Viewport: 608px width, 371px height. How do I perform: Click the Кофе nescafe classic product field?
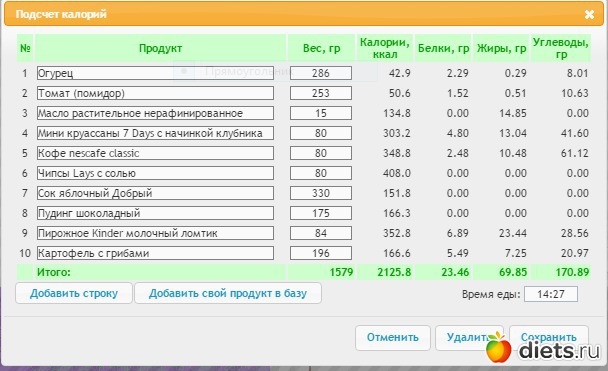click(x=155, y=153)
